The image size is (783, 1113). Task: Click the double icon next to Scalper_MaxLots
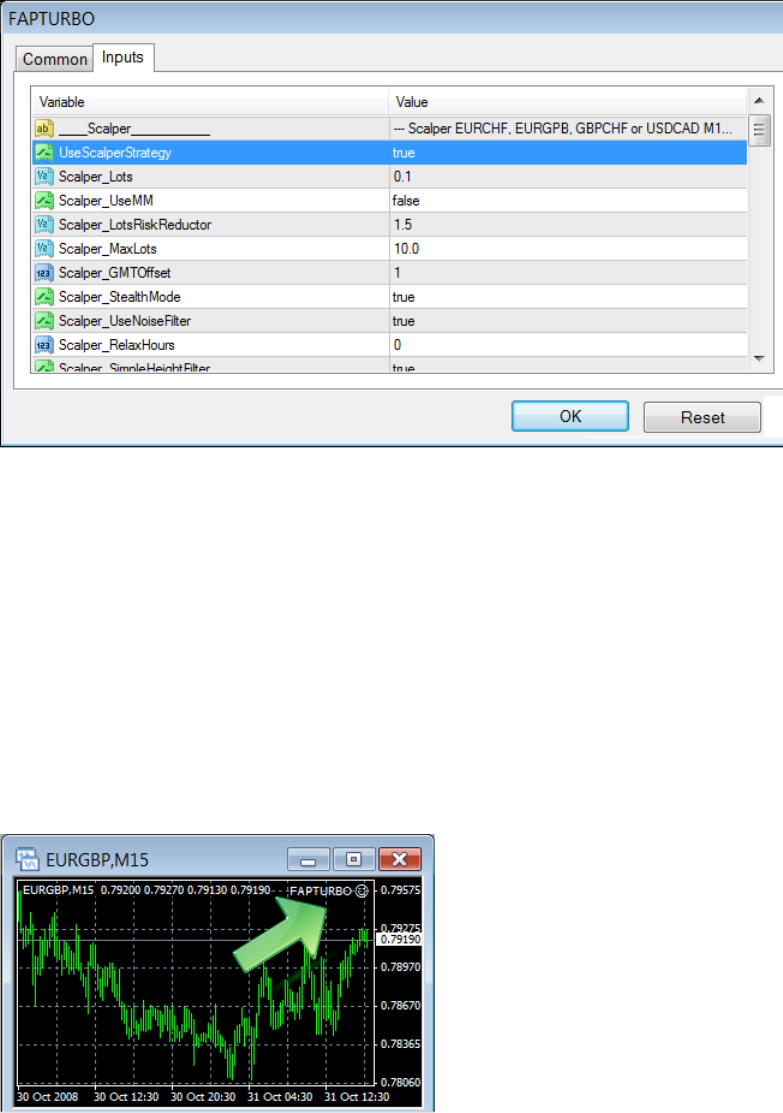44,249
